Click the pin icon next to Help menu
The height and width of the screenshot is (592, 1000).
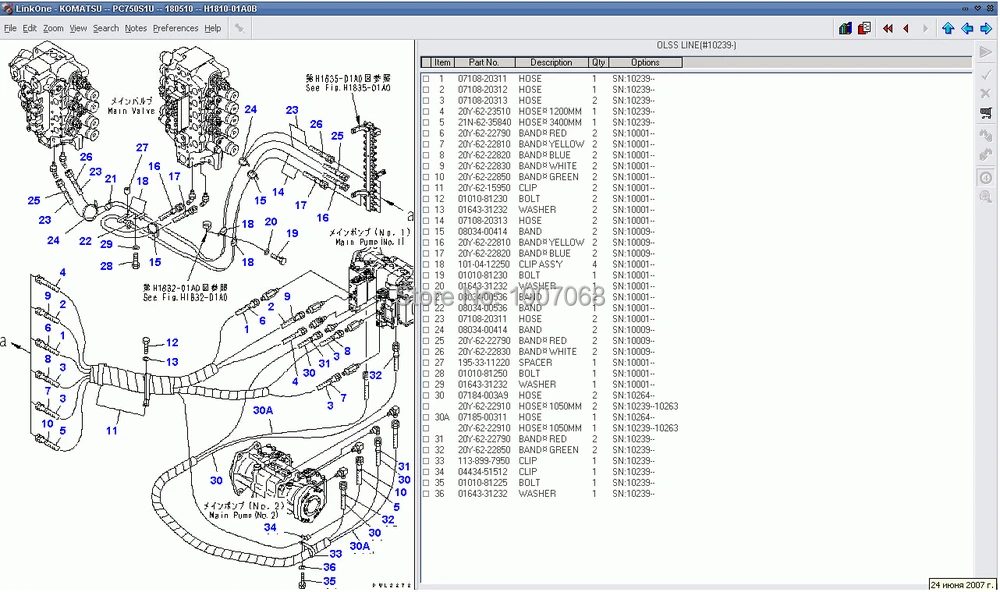pyautogui.click(x=239, y=28)
